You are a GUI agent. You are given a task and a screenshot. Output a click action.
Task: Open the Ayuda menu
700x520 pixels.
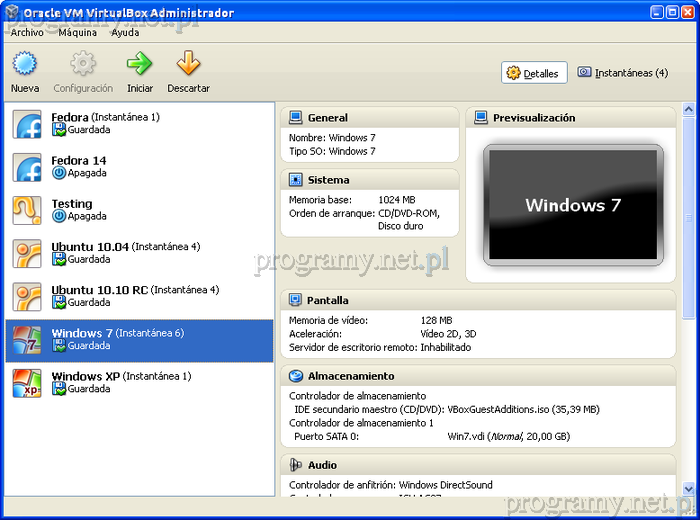click(x=125, y=32)
